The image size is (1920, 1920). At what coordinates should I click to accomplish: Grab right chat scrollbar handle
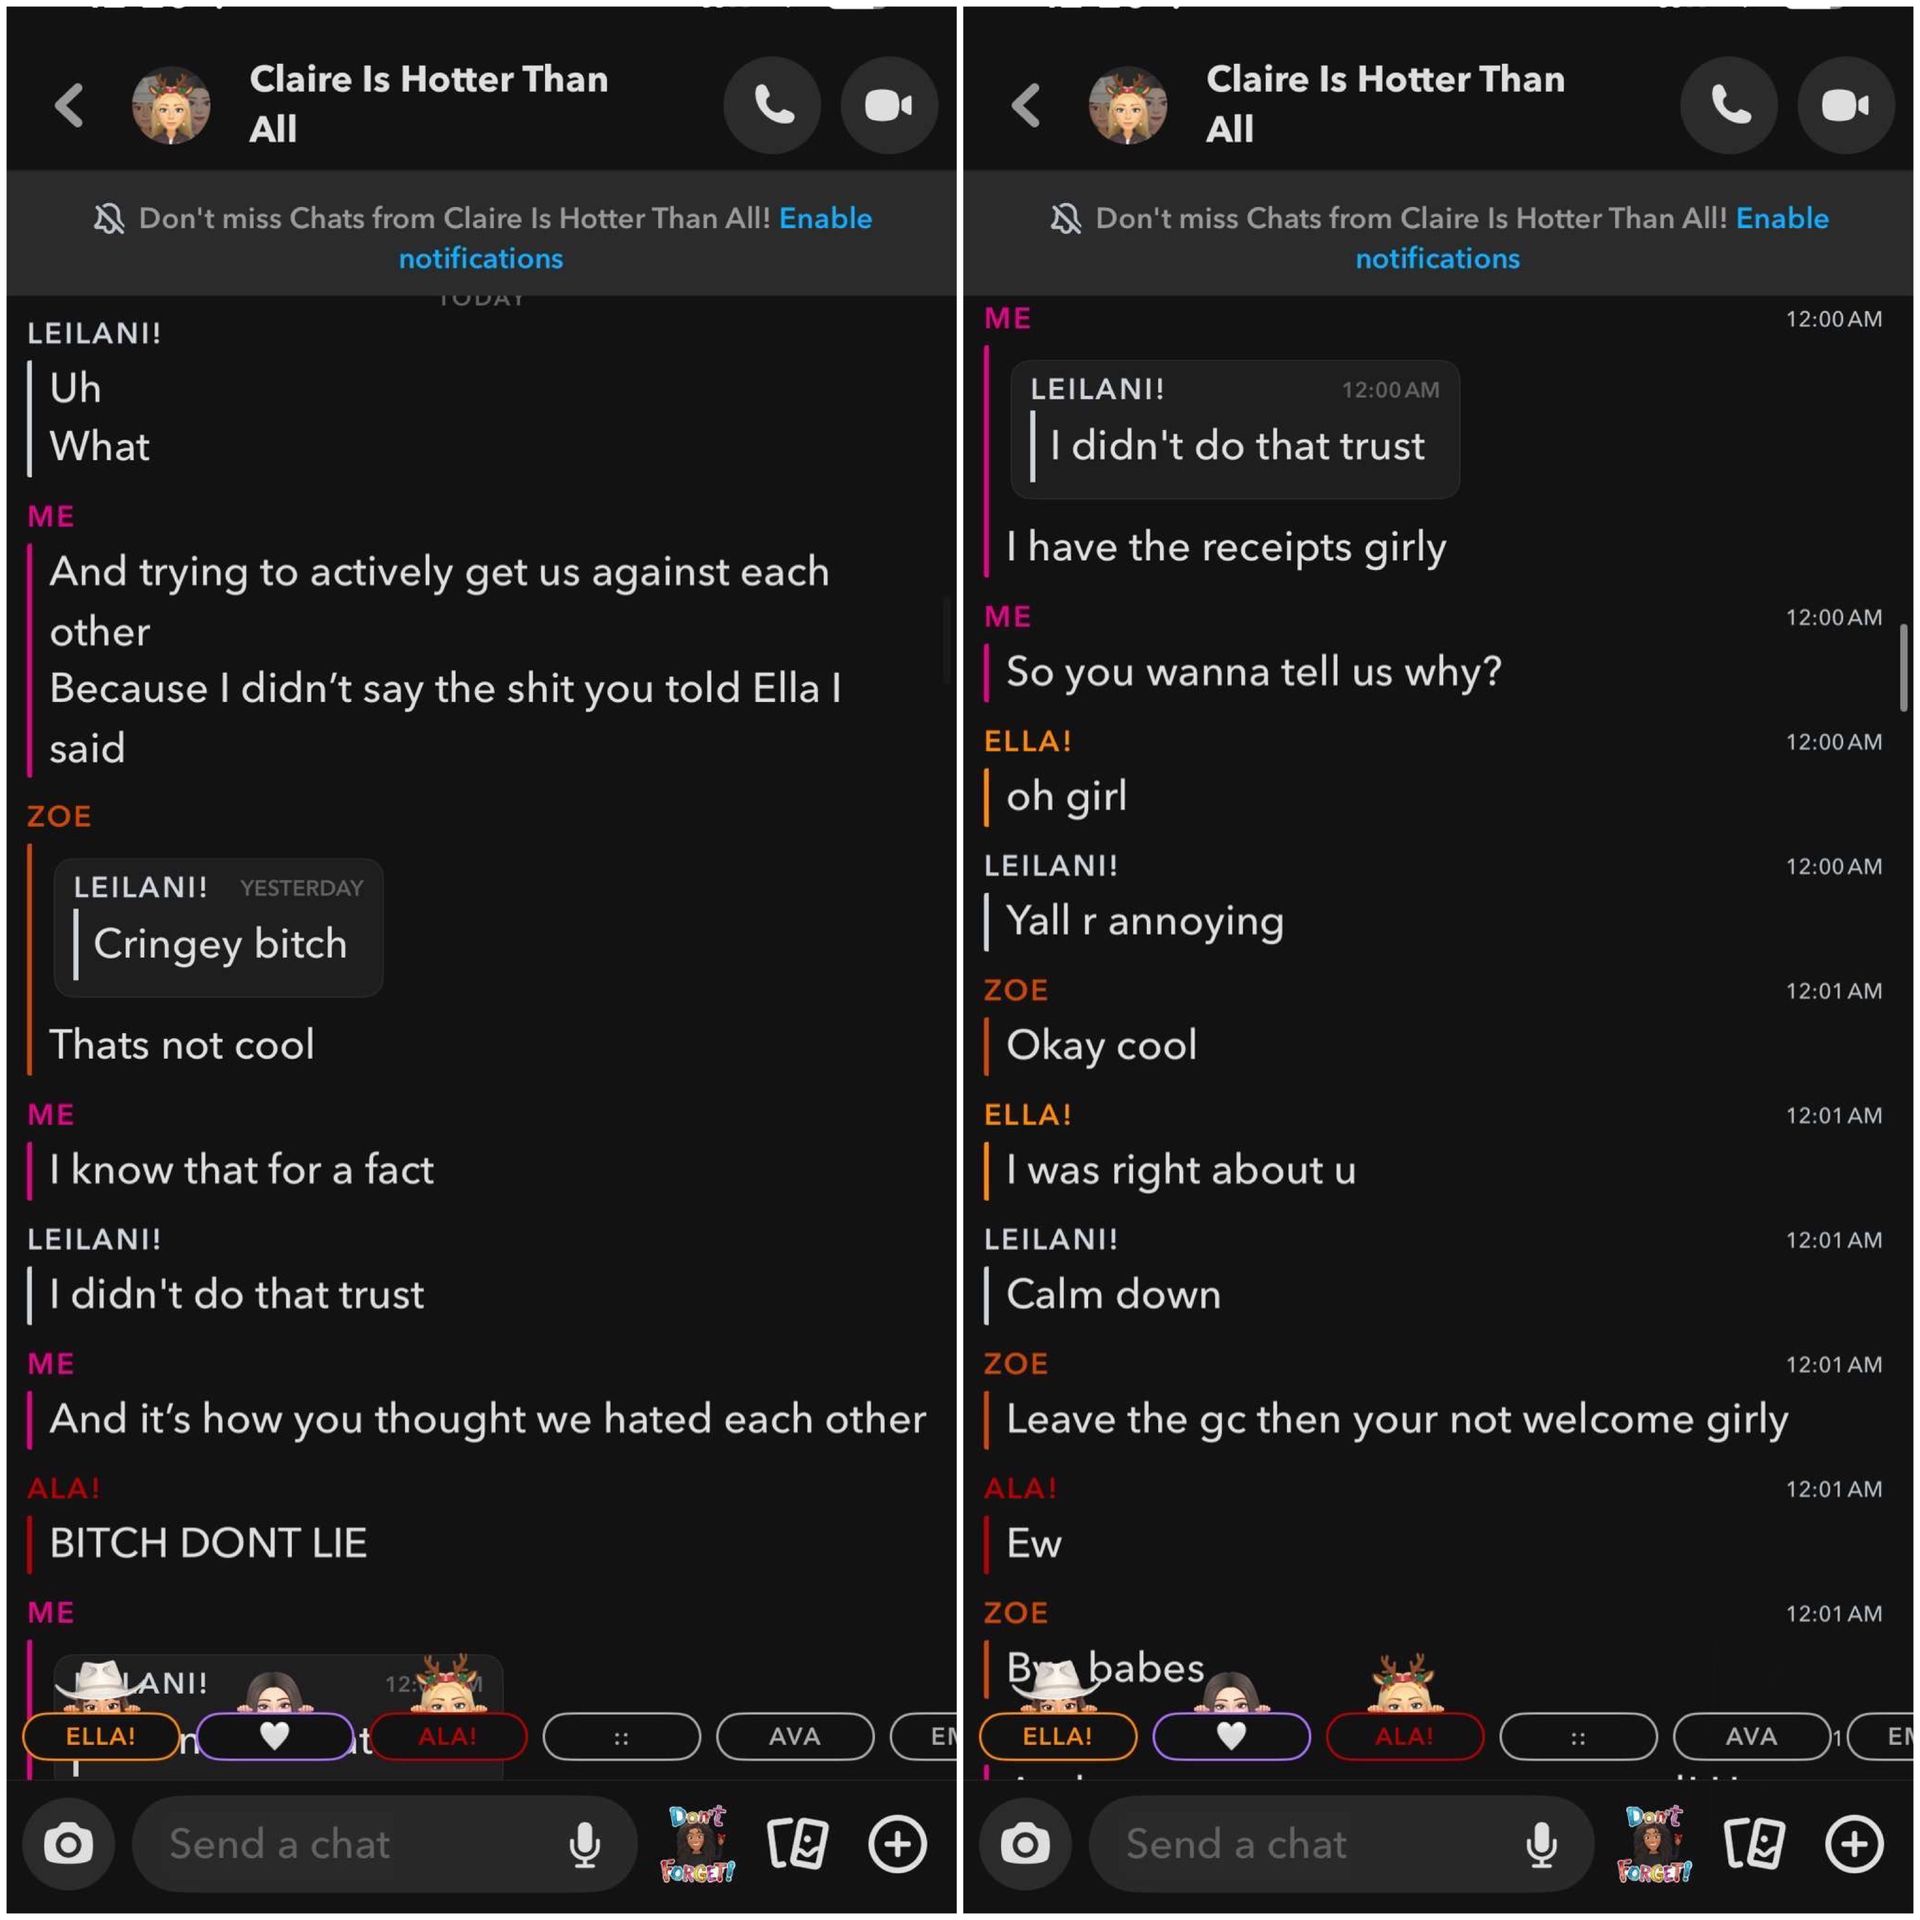coord(1903,667)
